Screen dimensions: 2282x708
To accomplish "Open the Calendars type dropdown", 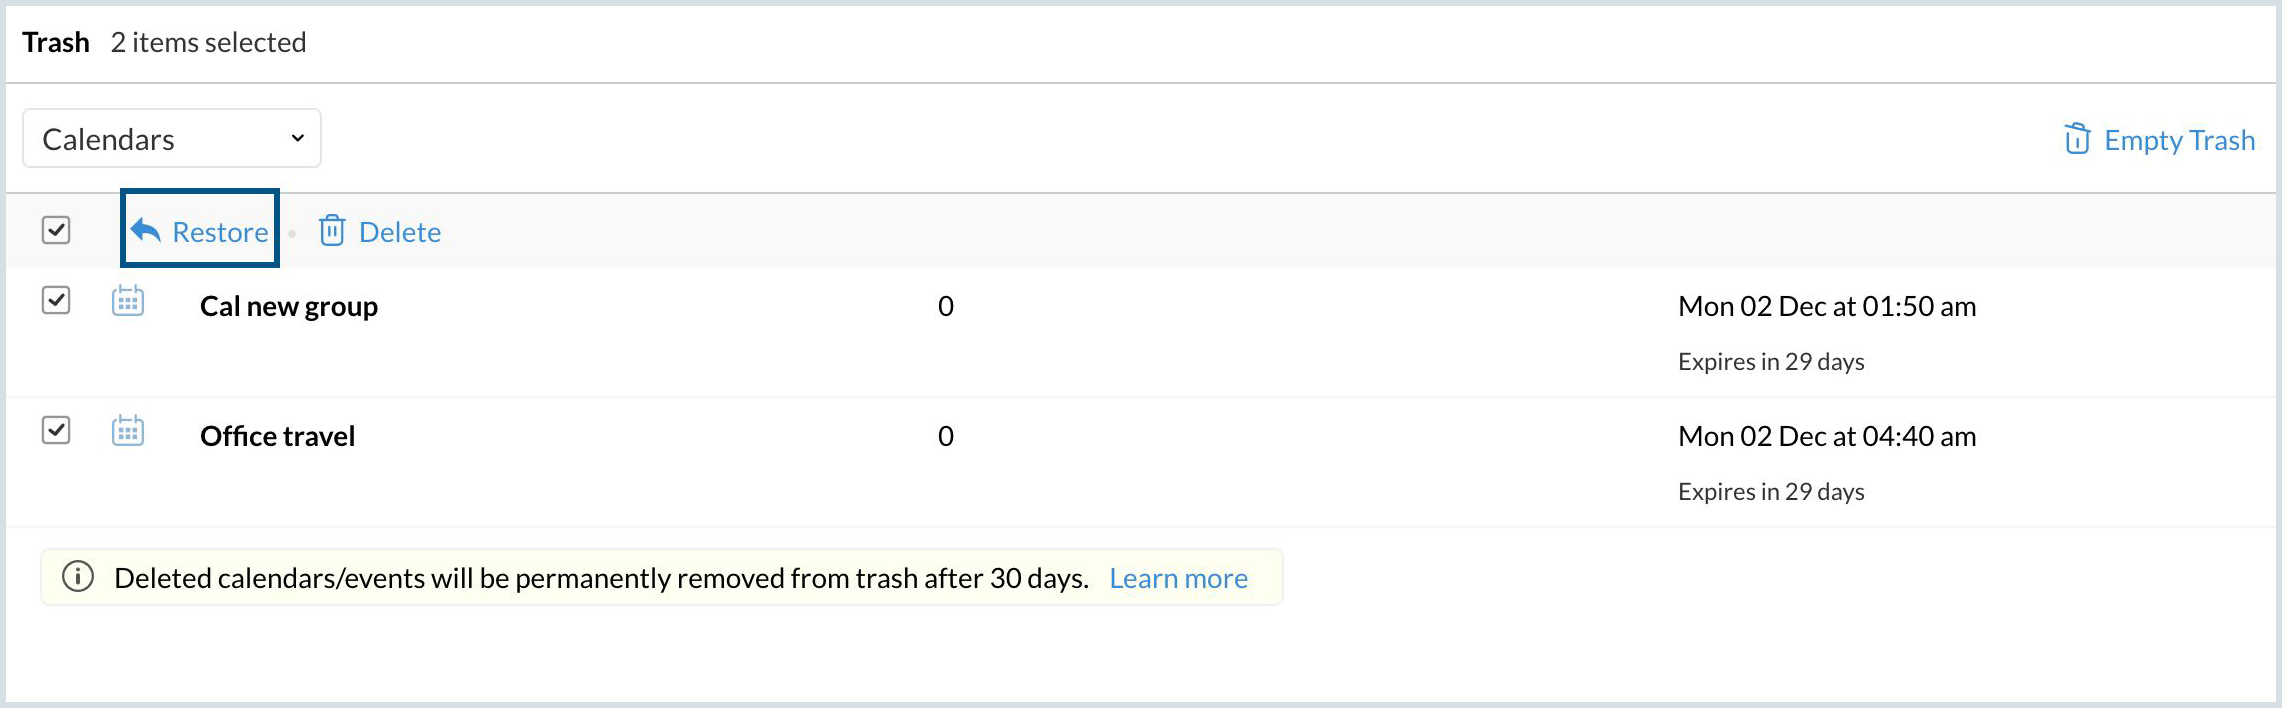I will pyautogui.click(x=171, y=139).
